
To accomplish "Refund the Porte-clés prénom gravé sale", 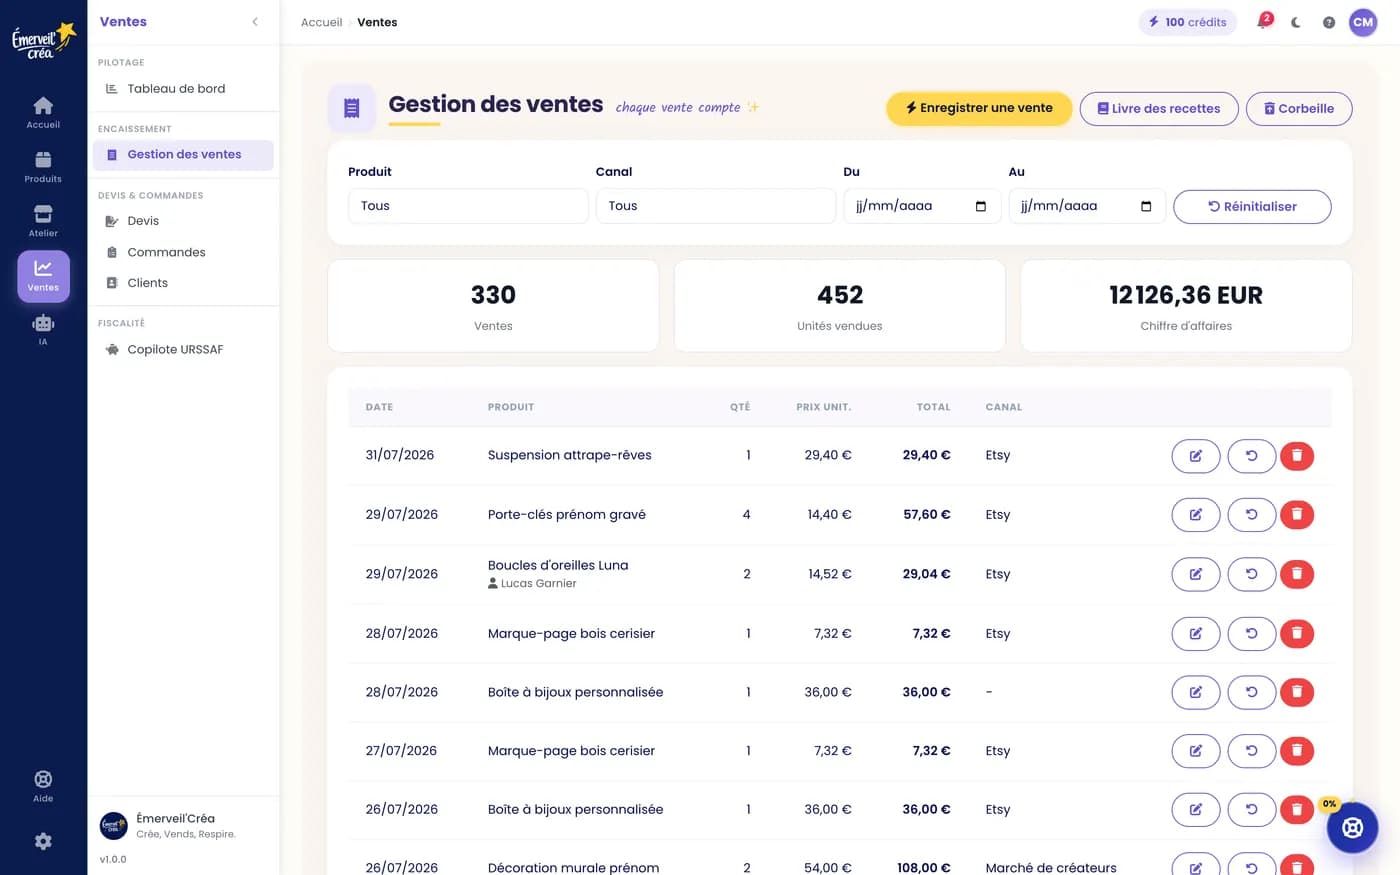I will (1252, 515).
